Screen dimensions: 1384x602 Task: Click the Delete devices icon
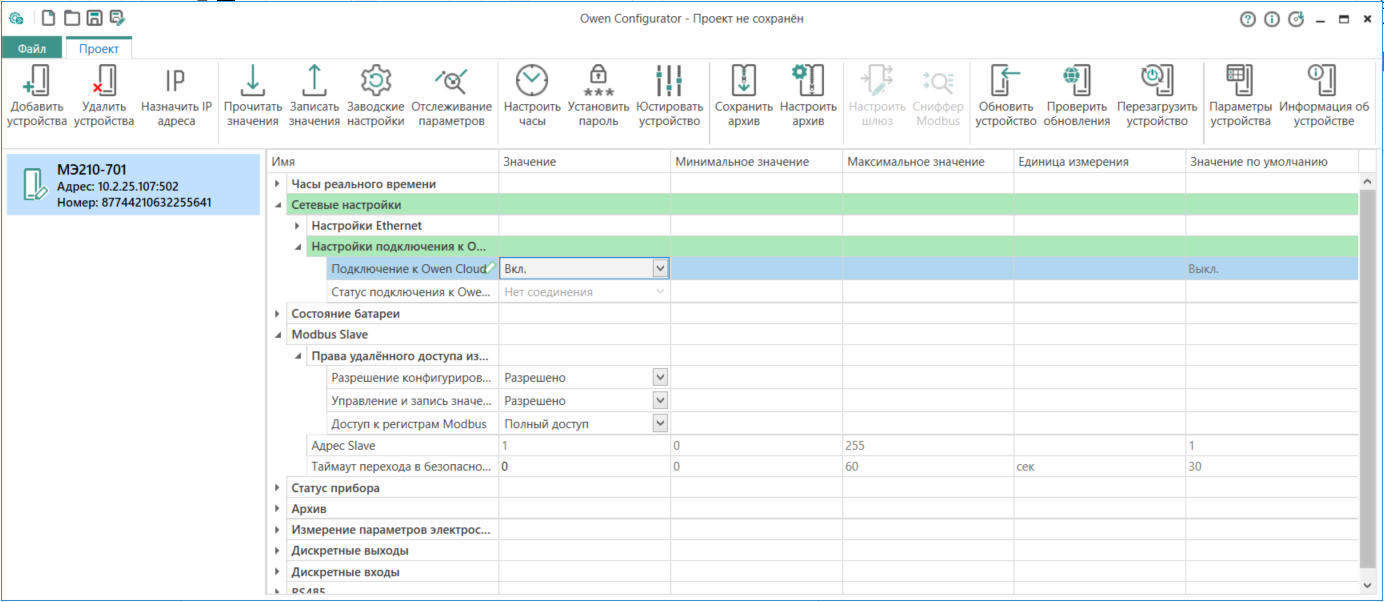click(x=103, y=81)
